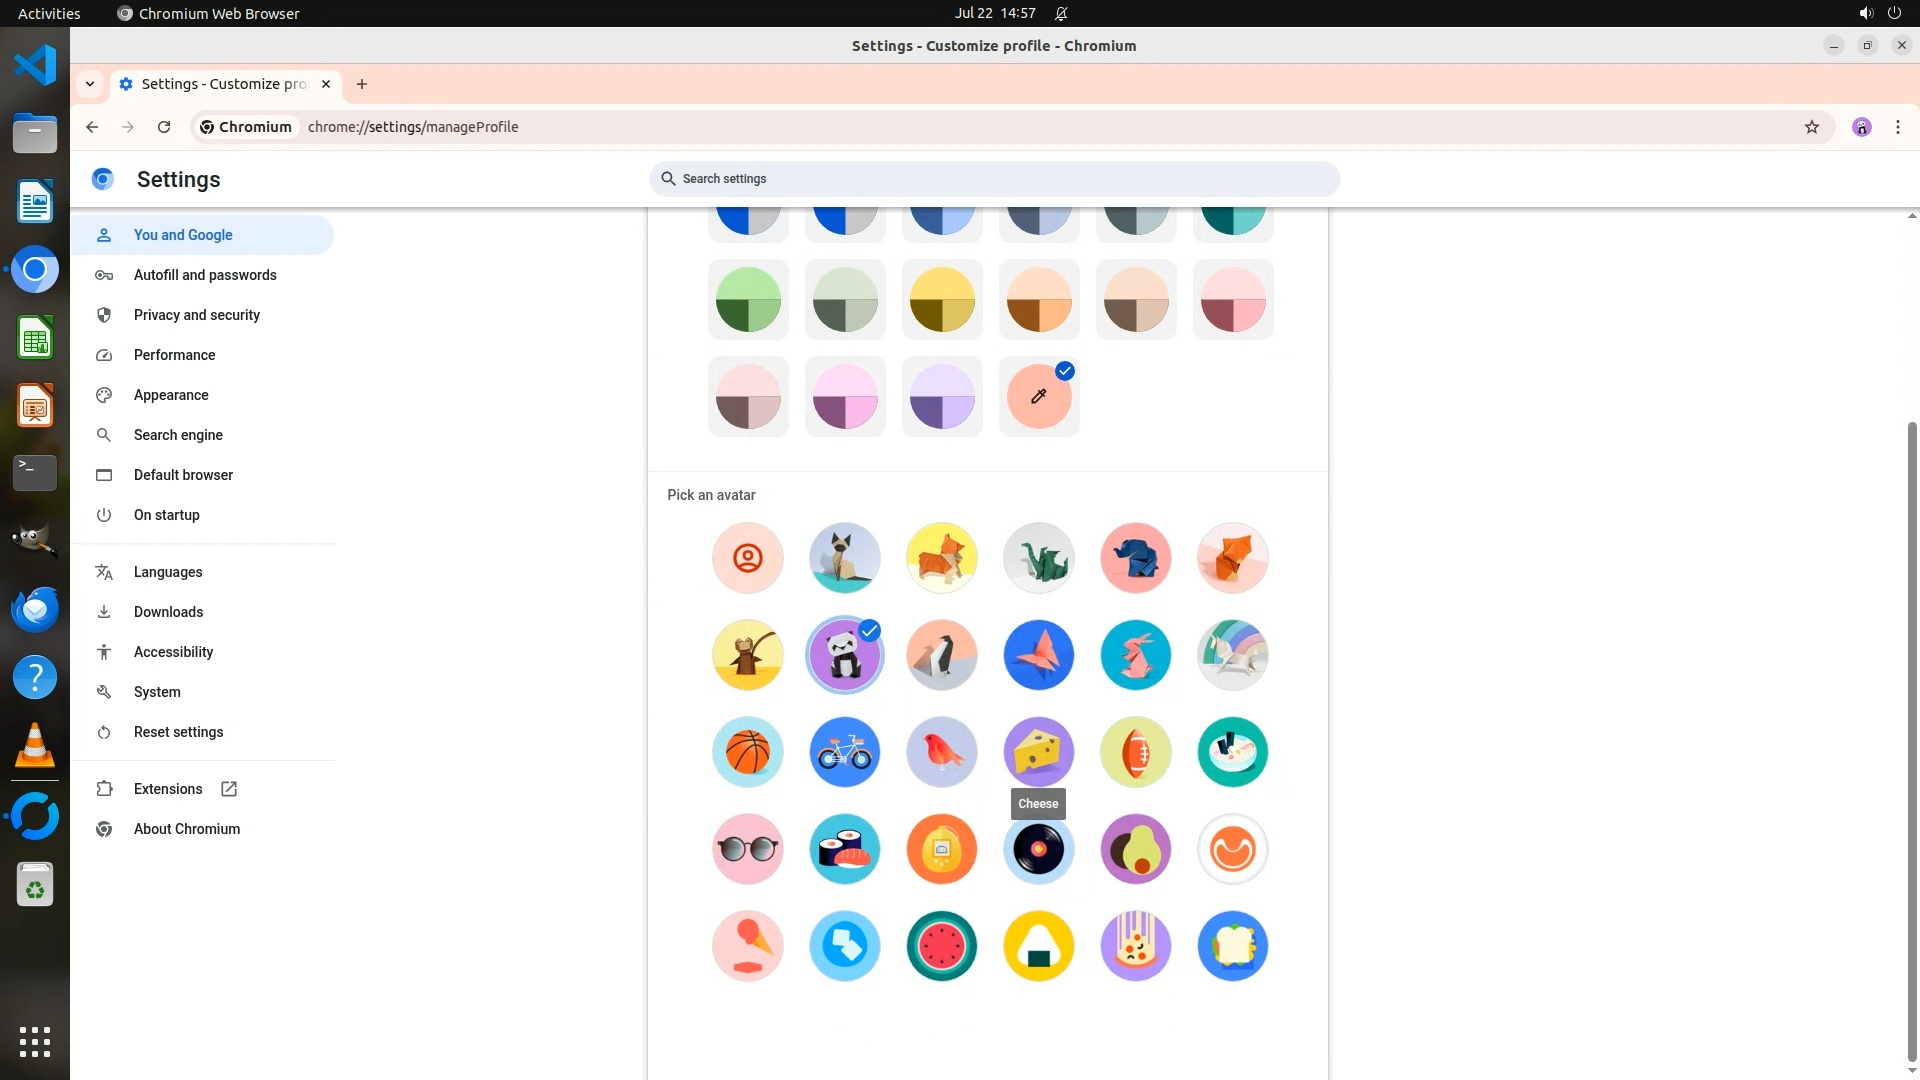Image resolution: width=1920 pixels, height=1080 pixels.
Task: Open the tab search dropdown arrow
Action: point(90,84)
